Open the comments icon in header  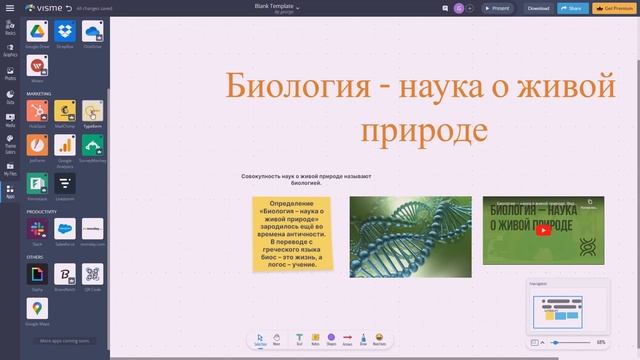coord(445,8)
